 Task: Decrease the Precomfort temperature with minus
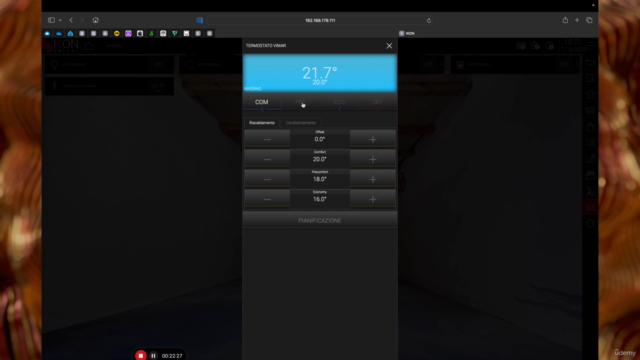pyautogui.click(x=267, y=179)
